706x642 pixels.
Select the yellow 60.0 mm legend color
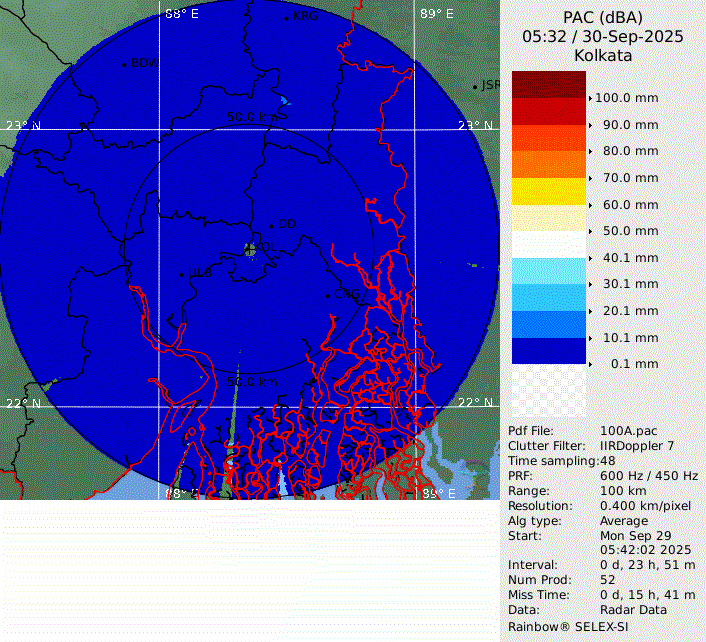click(548, 191)
